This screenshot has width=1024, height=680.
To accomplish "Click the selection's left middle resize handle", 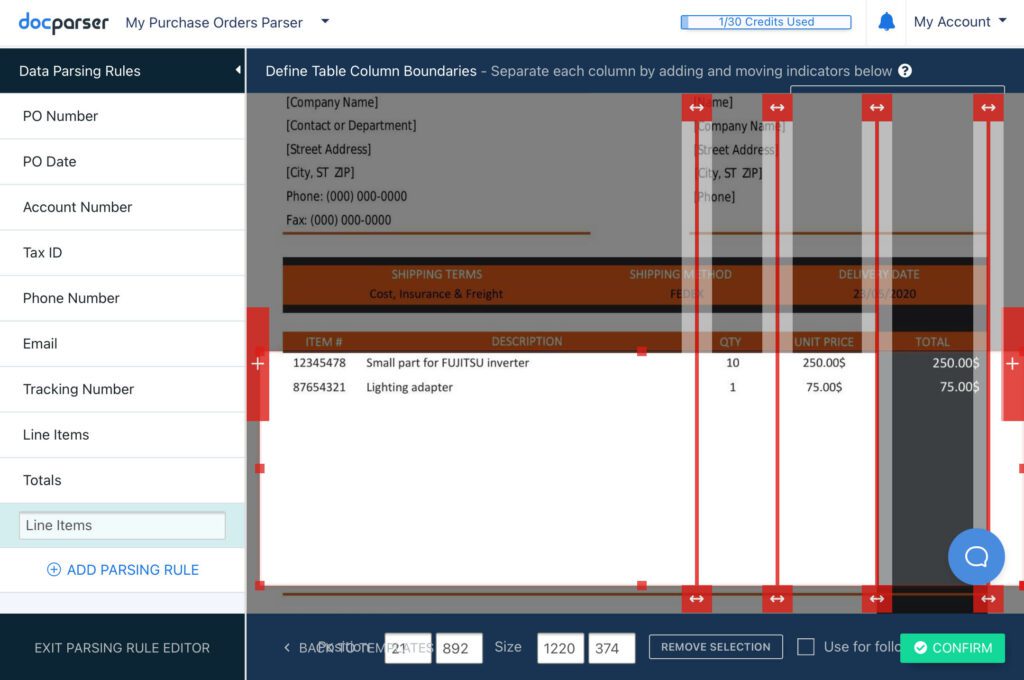I will [x=260, y=468].
